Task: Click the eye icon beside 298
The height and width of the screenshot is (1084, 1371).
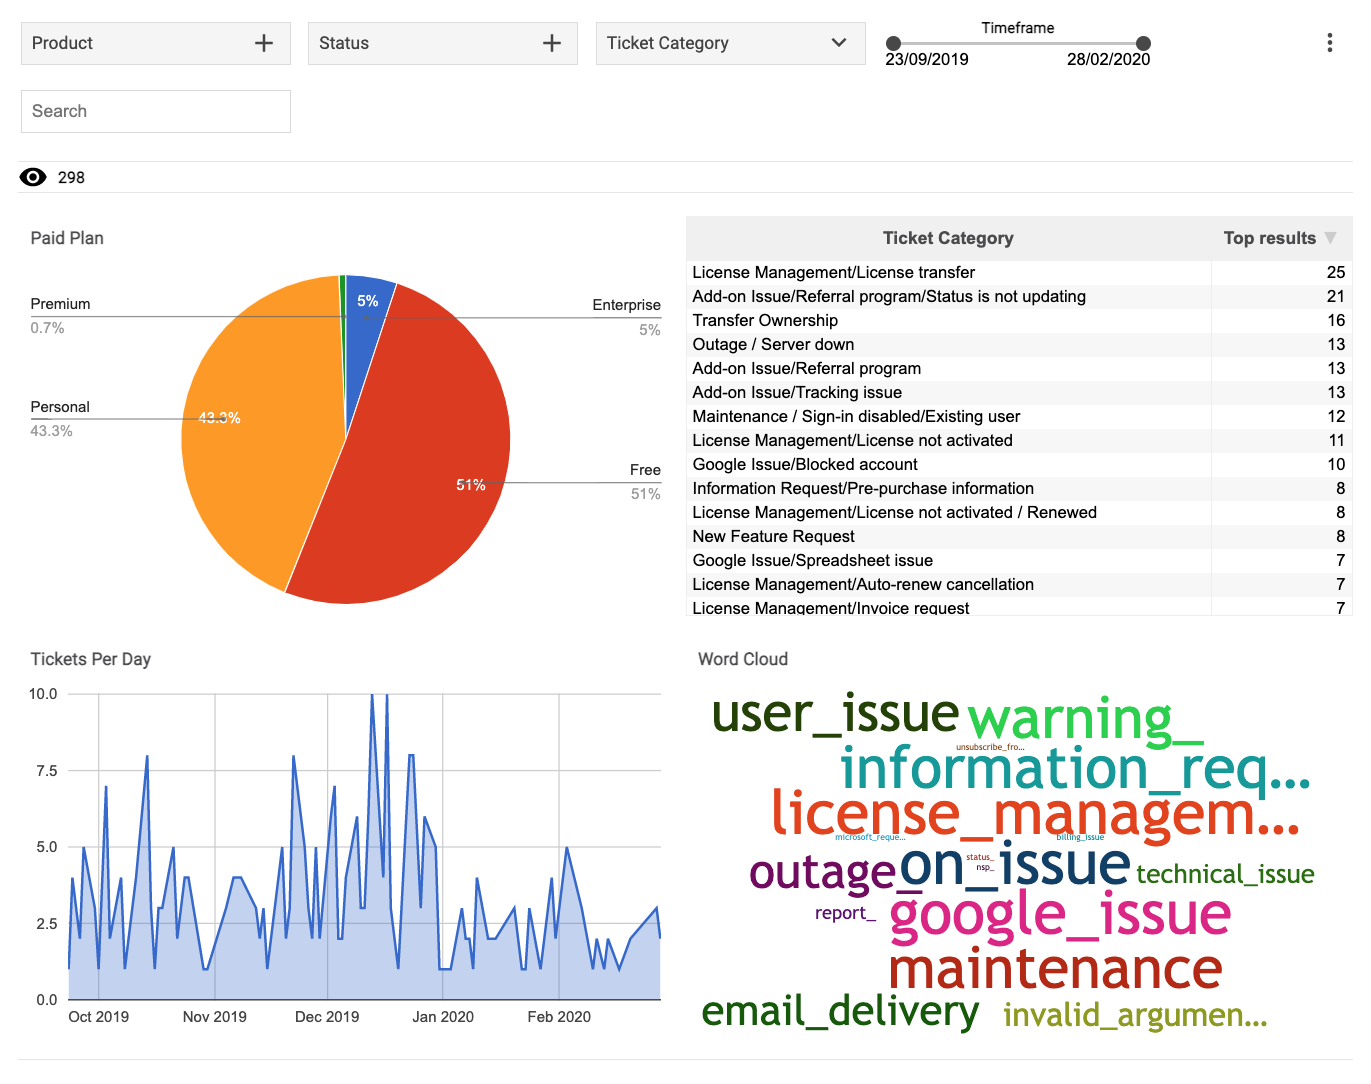Action: pos(33,177)
